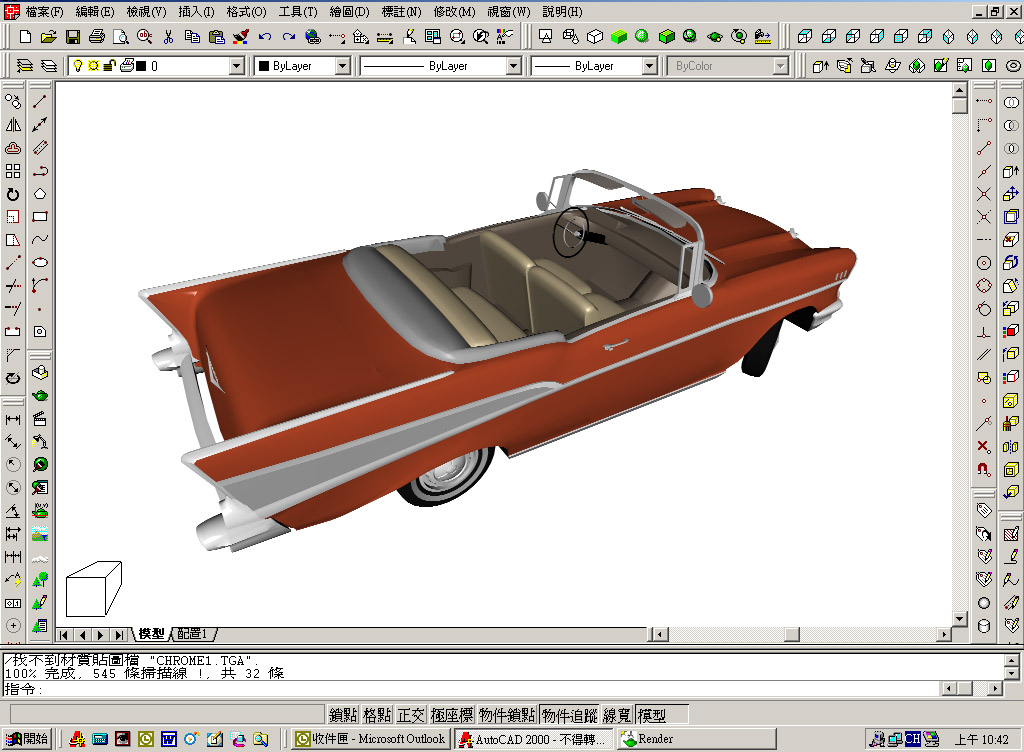
Task: Click the Cut scissors icon
Action: click(168, 37)
